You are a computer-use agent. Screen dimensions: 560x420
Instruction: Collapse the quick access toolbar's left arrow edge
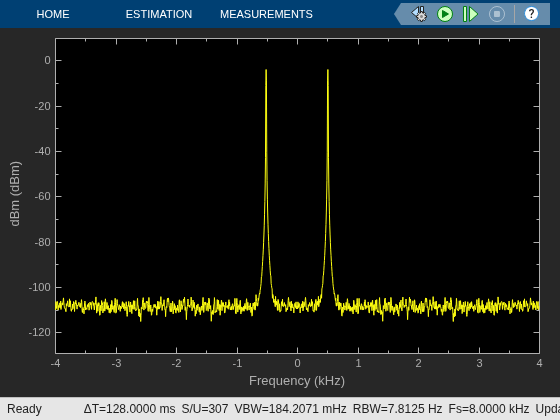click(x=398, y=14)
